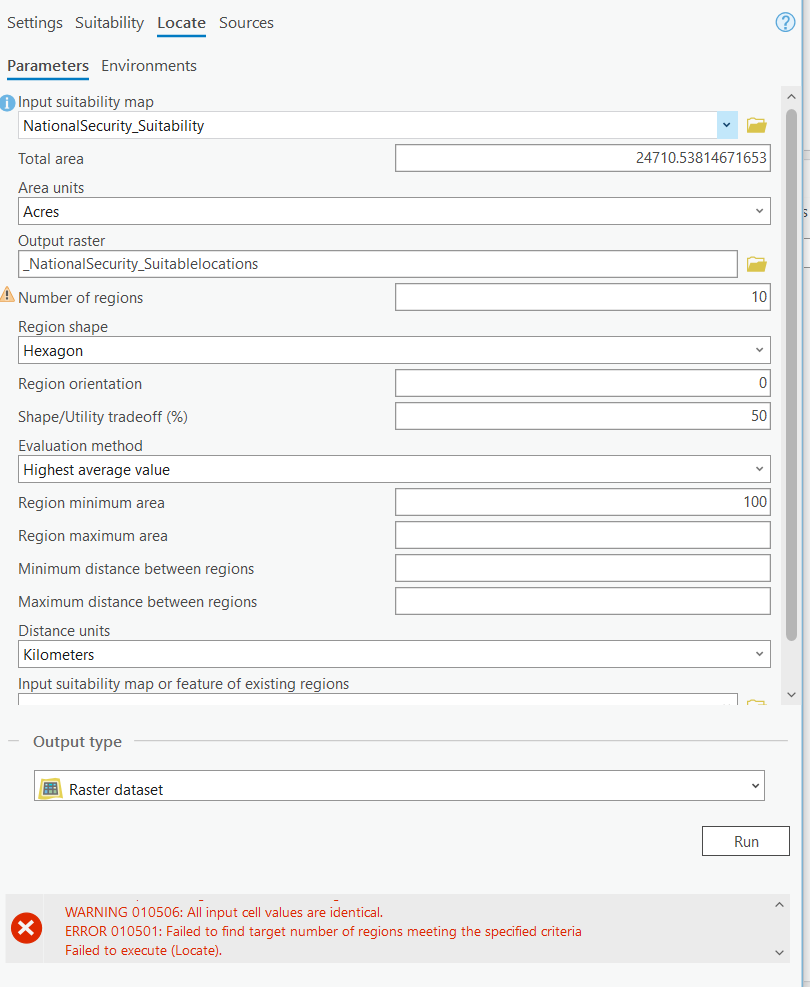This screenshot has height=987, width=810.
Task: Switch to the Suitability tab
Action: (x=109, y=22)
